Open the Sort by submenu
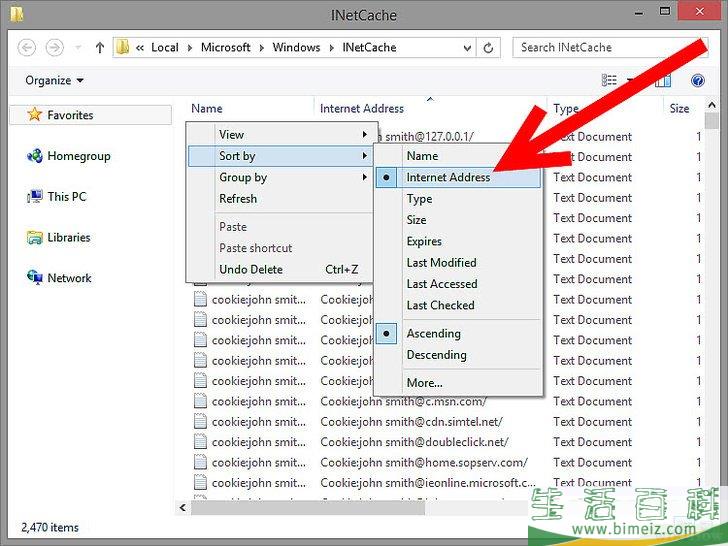The width and height of the screenshot is (728, 546). [x=281, y=156]
